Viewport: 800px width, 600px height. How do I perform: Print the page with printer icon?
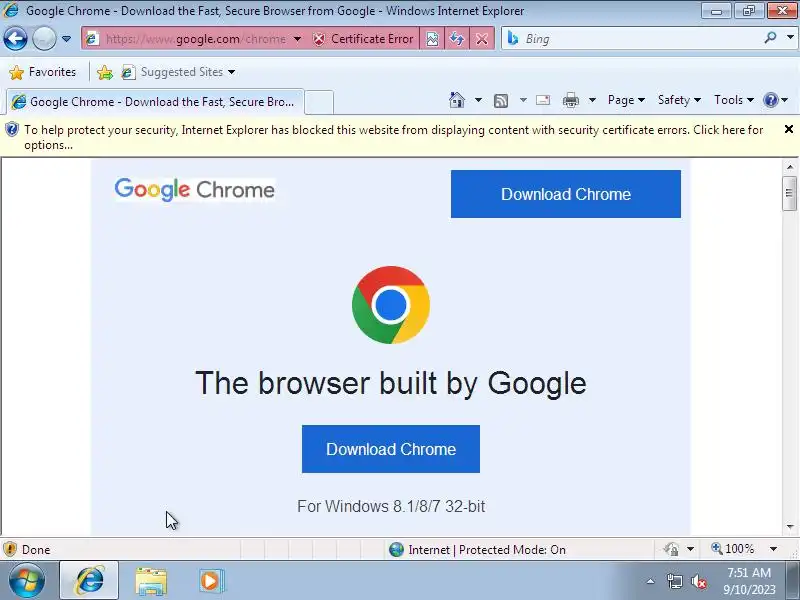pos(570,101)
